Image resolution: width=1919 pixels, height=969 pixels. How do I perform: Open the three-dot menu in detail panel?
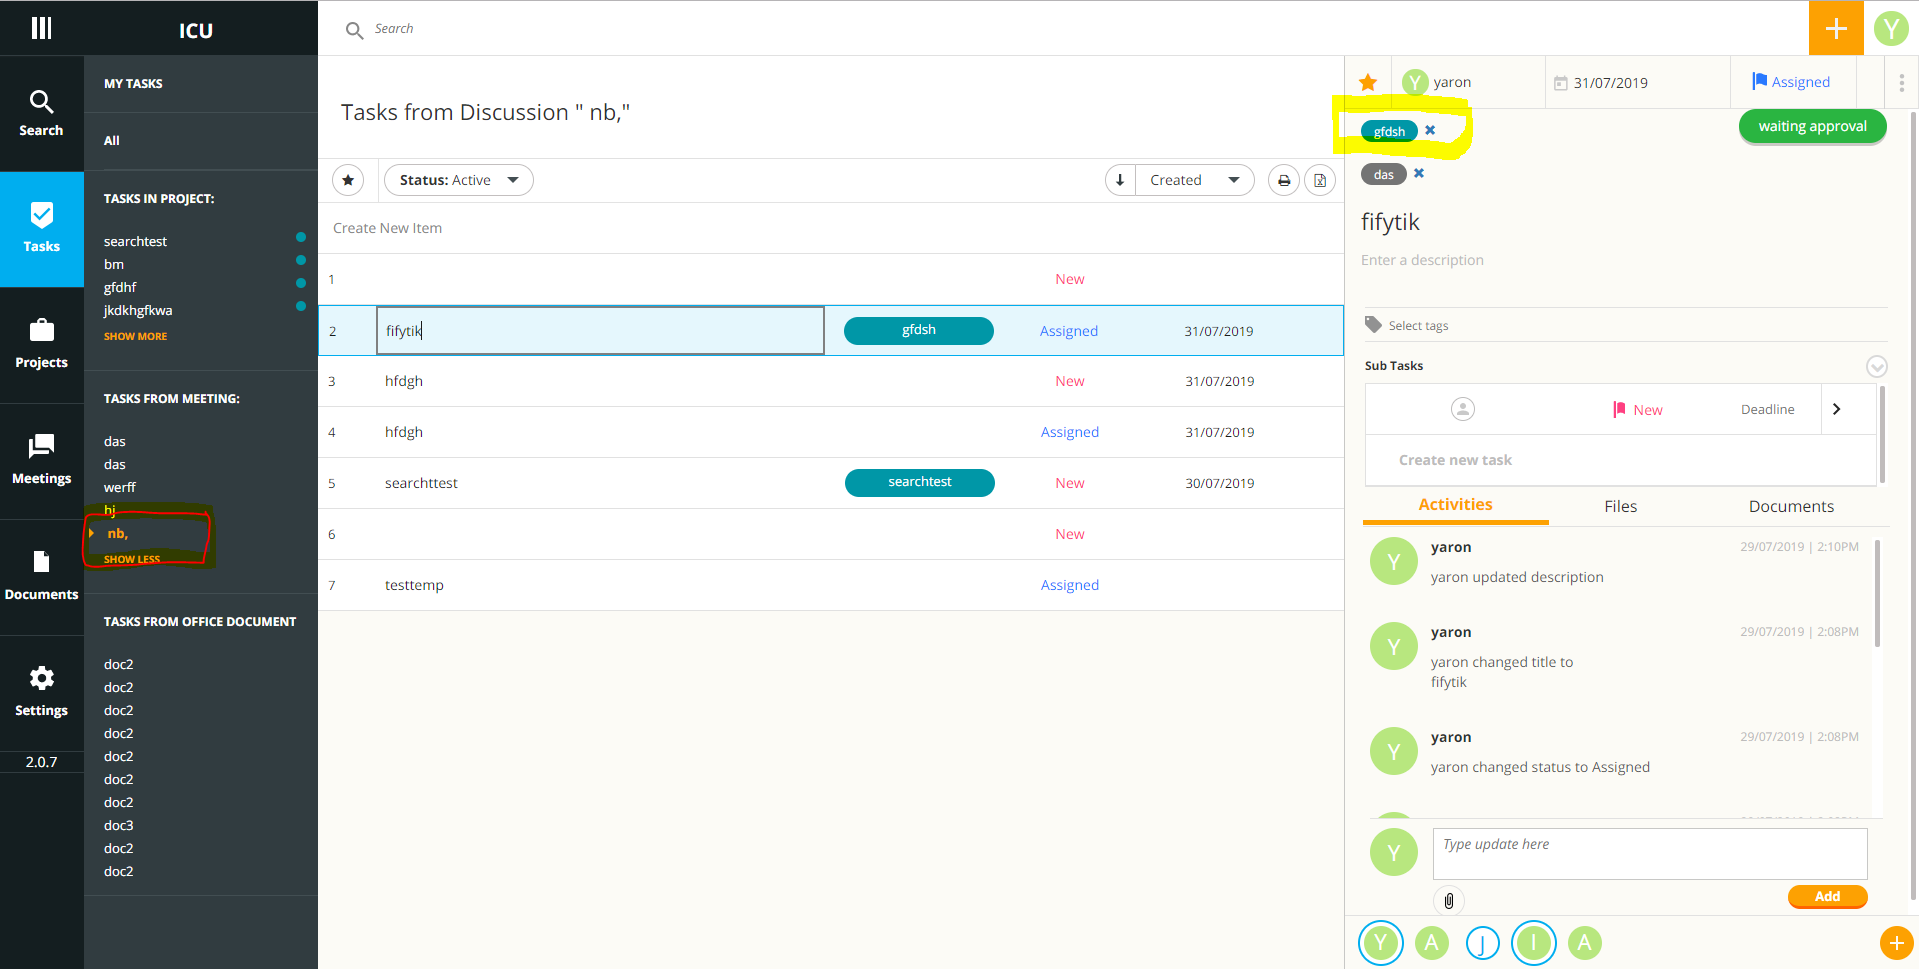coord(1901,82)
